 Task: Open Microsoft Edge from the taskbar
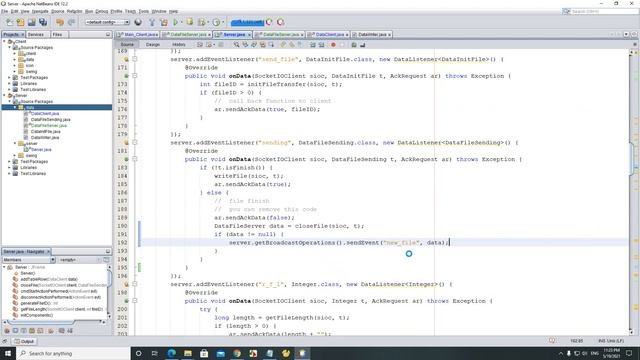click(x=171, y=353)
